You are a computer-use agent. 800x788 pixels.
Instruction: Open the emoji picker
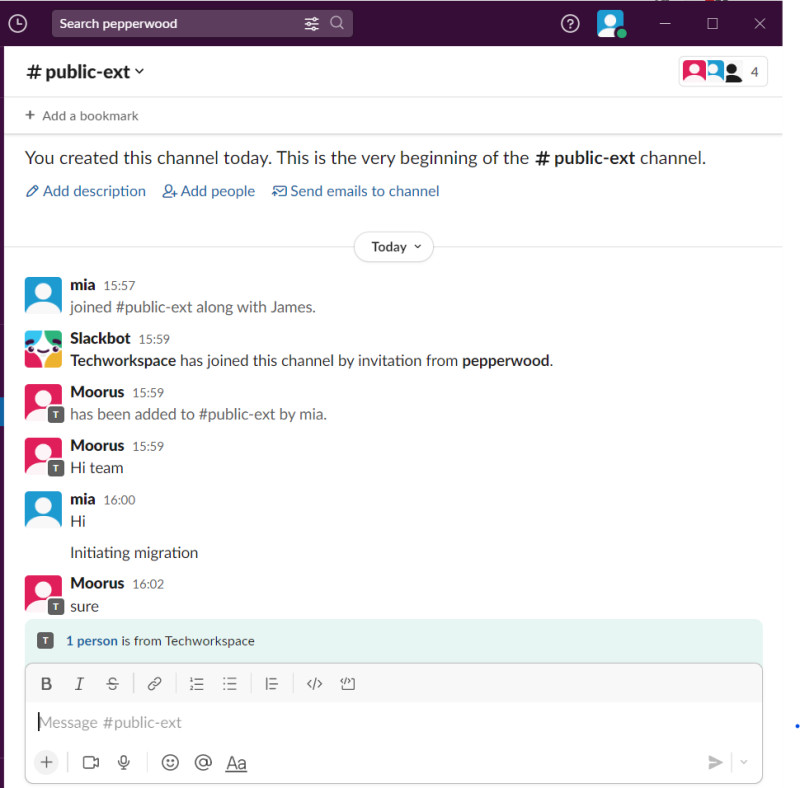170,762
